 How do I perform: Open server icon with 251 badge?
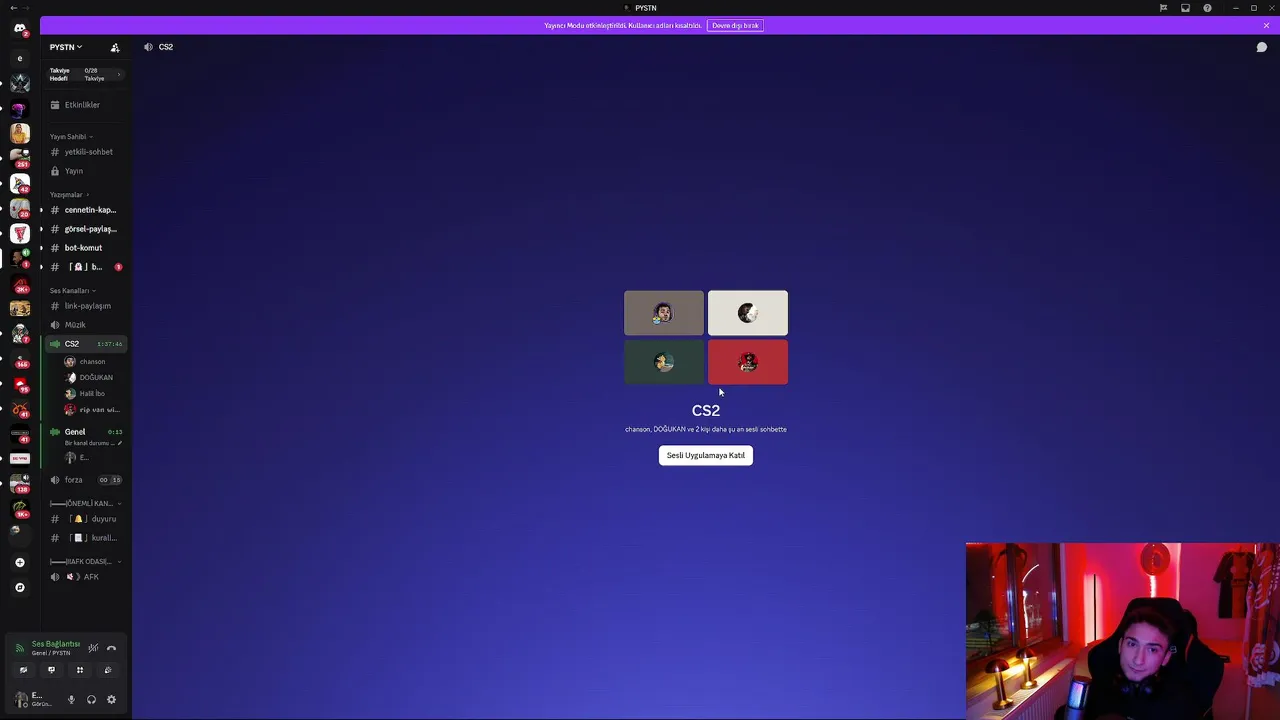point(20,158)
